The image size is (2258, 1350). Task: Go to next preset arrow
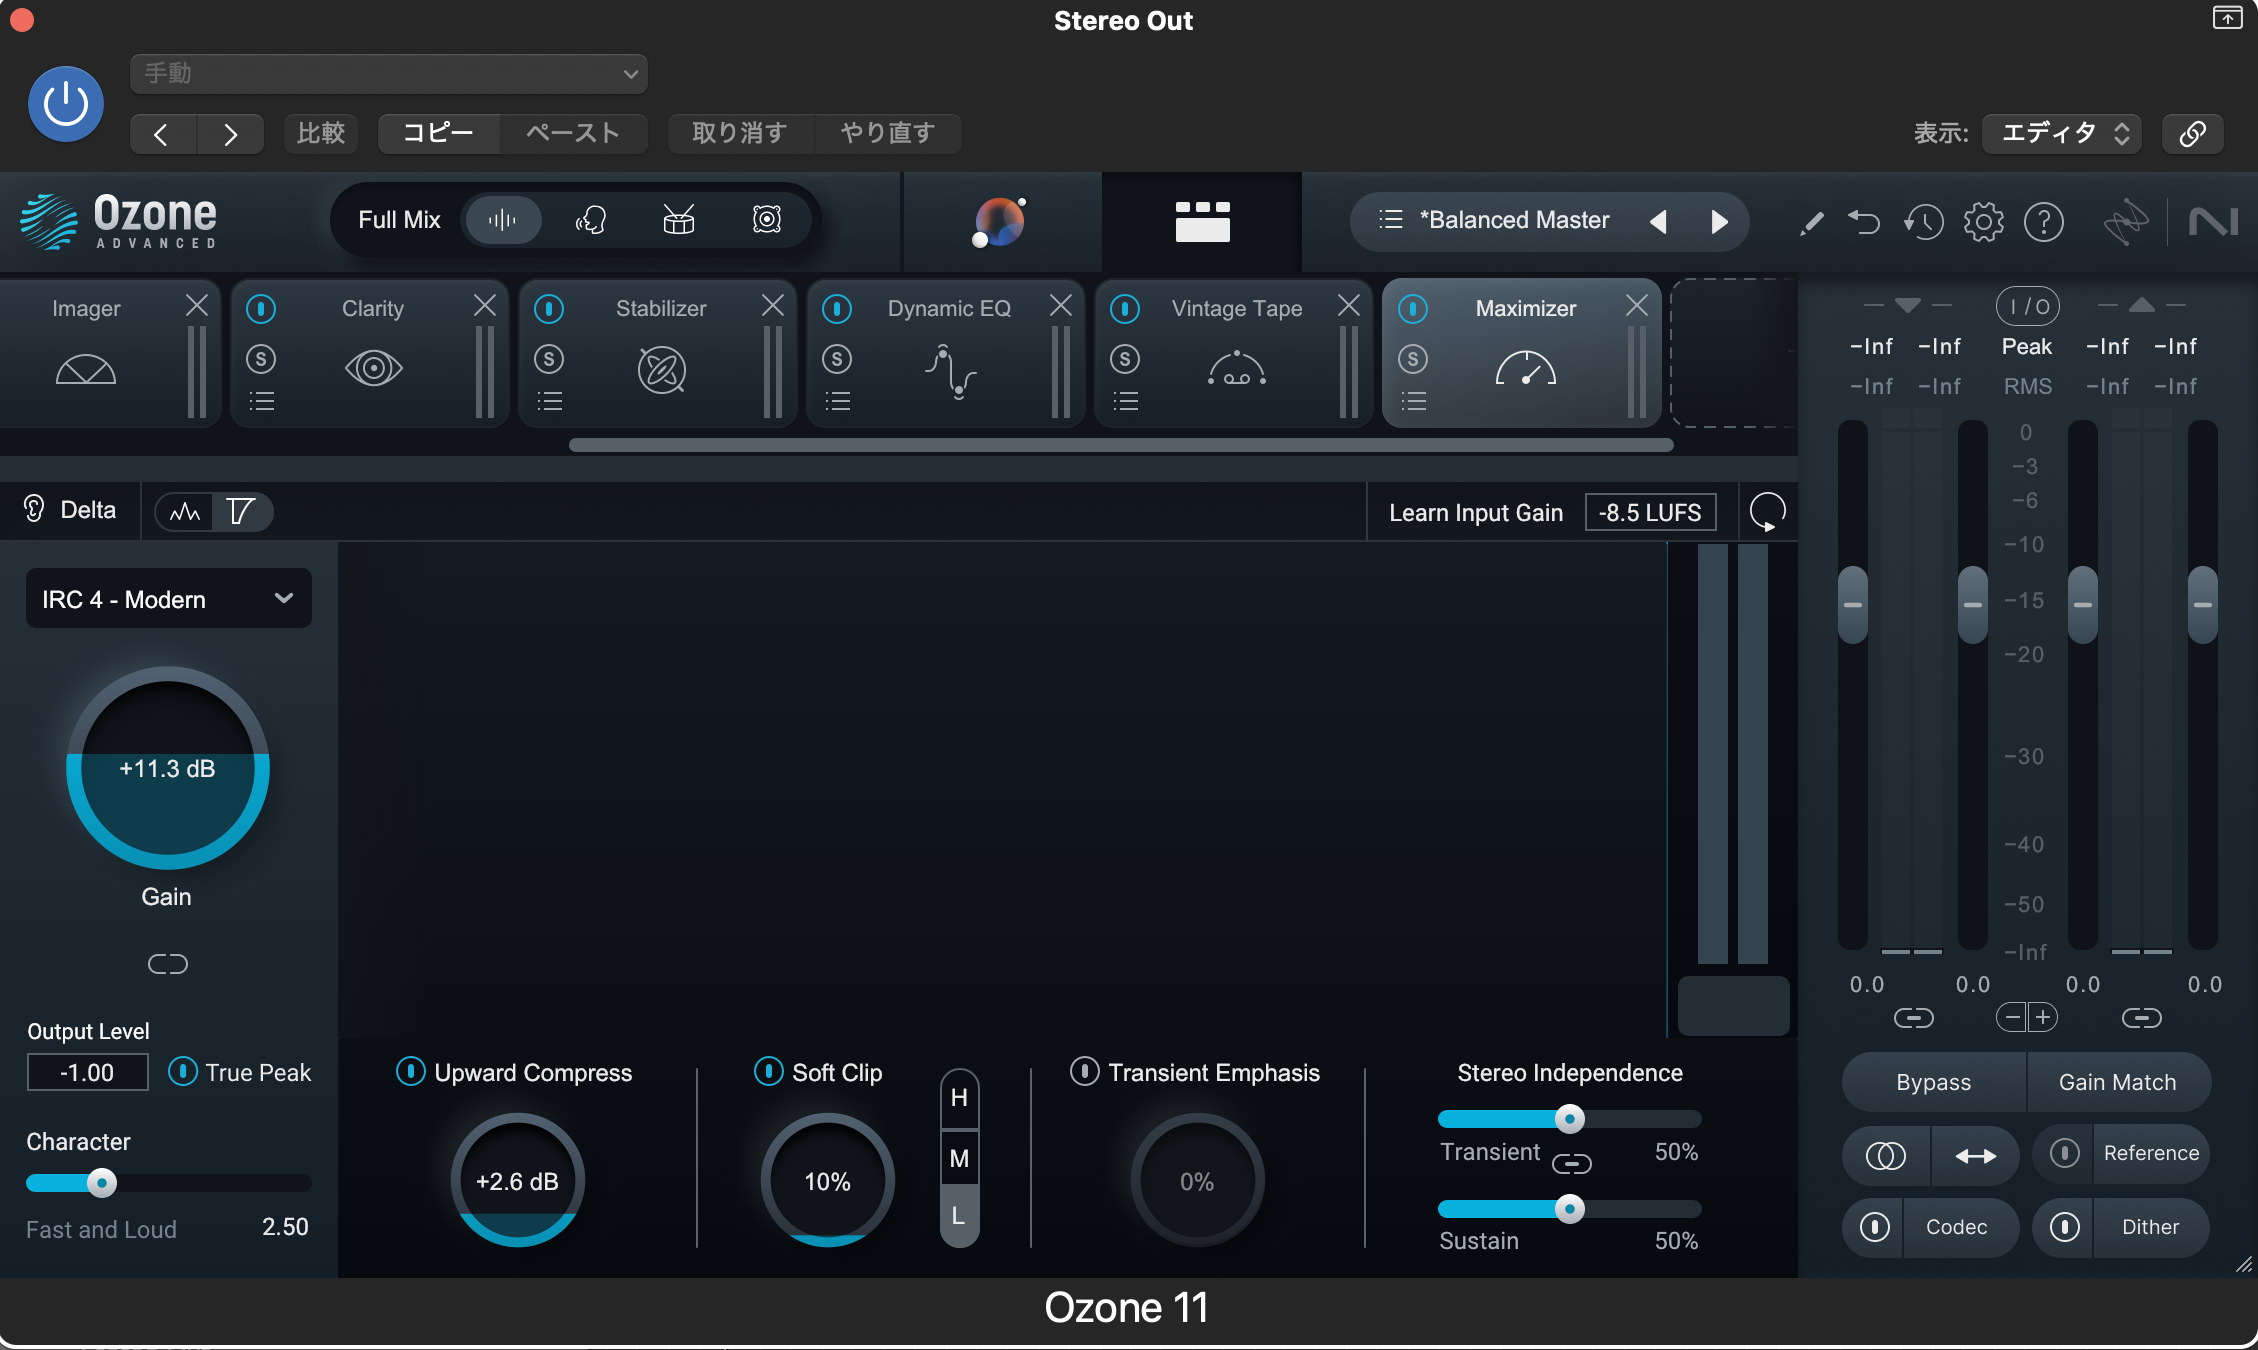coord(1720,221)
